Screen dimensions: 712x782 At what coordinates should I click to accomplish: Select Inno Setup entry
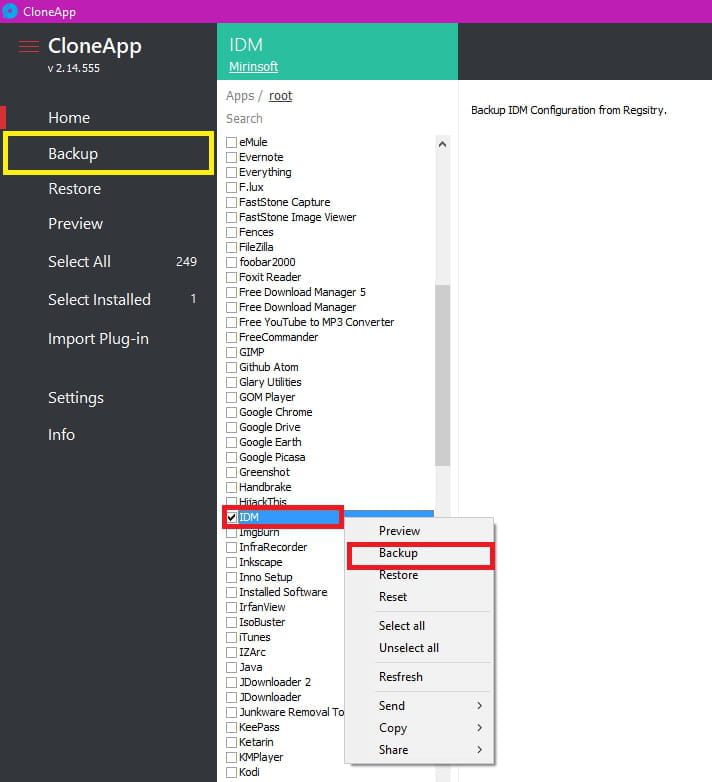266,577
